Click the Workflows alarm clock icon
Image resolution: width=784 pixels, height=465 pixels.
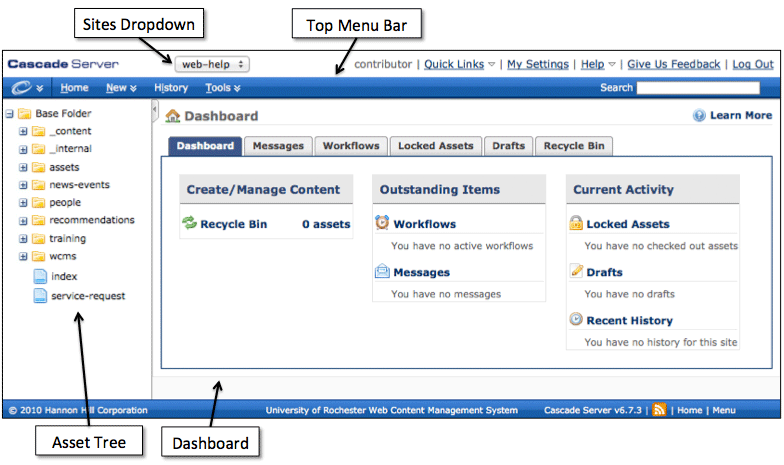coord(382,222)
